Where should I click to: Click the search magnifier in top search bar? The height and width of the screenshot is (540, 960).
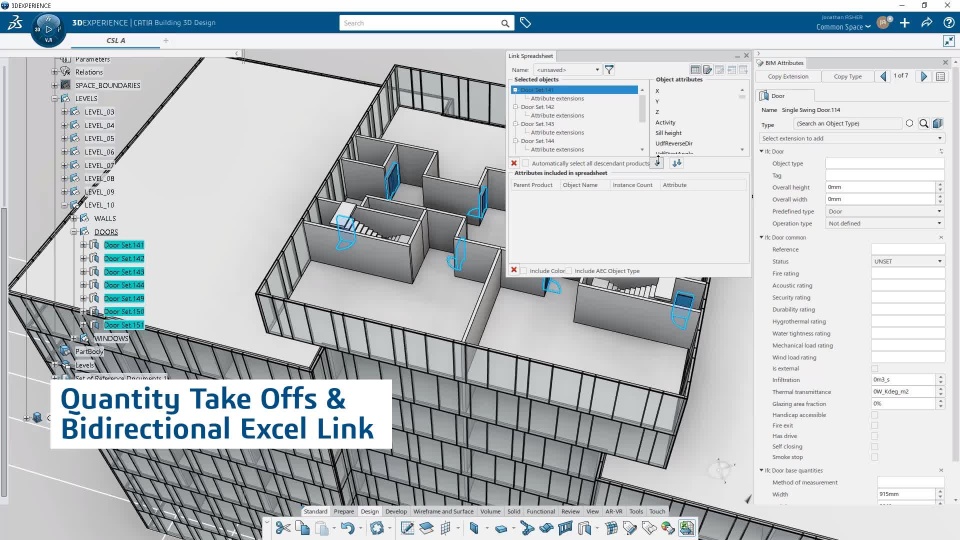505,23
